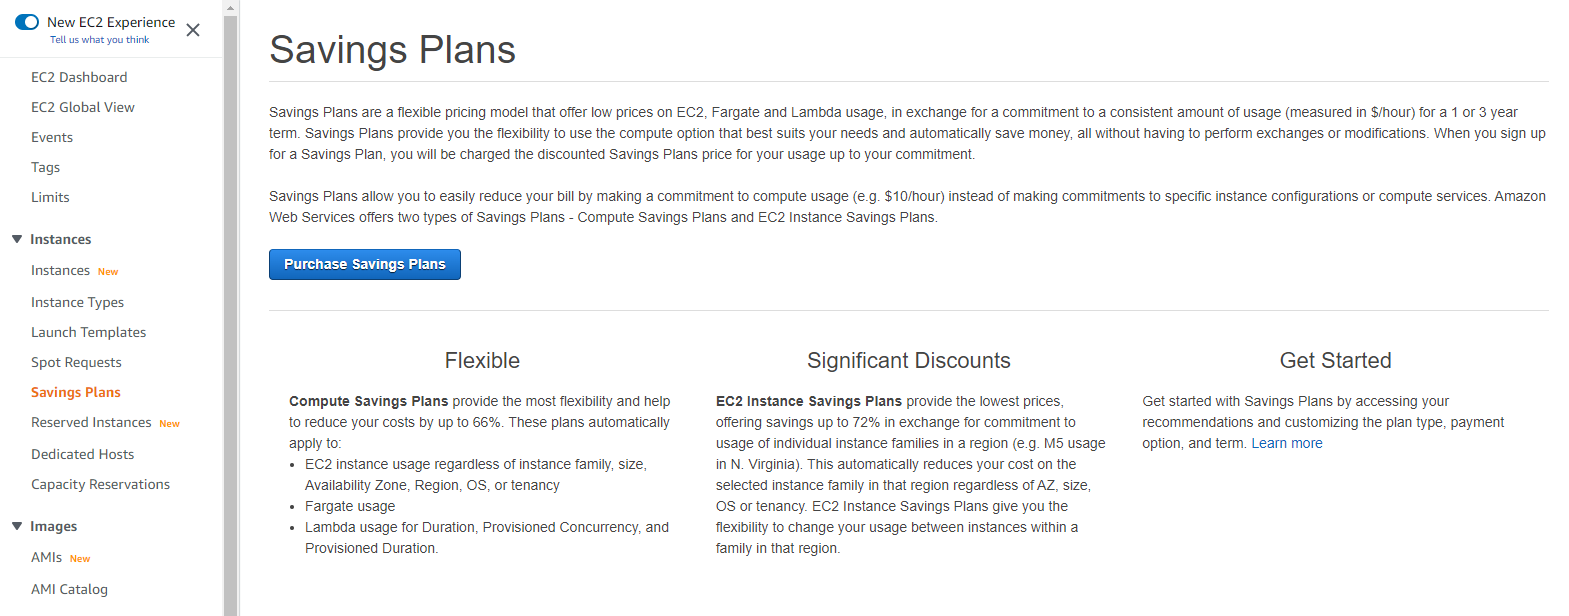Click the Purchase Savings Plans button
1569x616 pixels.
(x=364, y=264)
